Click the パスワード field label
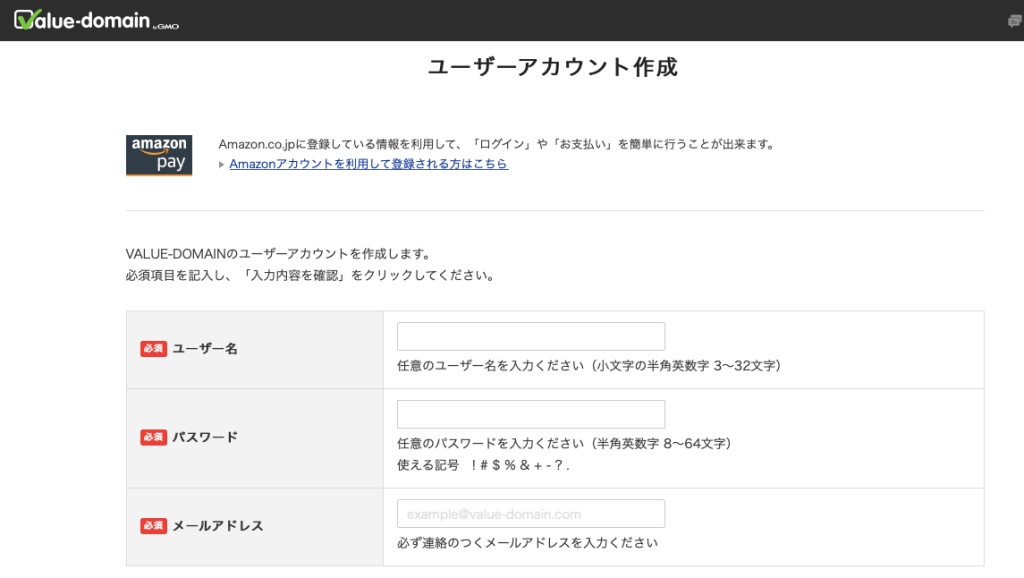Screen dimensions: 1024x578 205,437
